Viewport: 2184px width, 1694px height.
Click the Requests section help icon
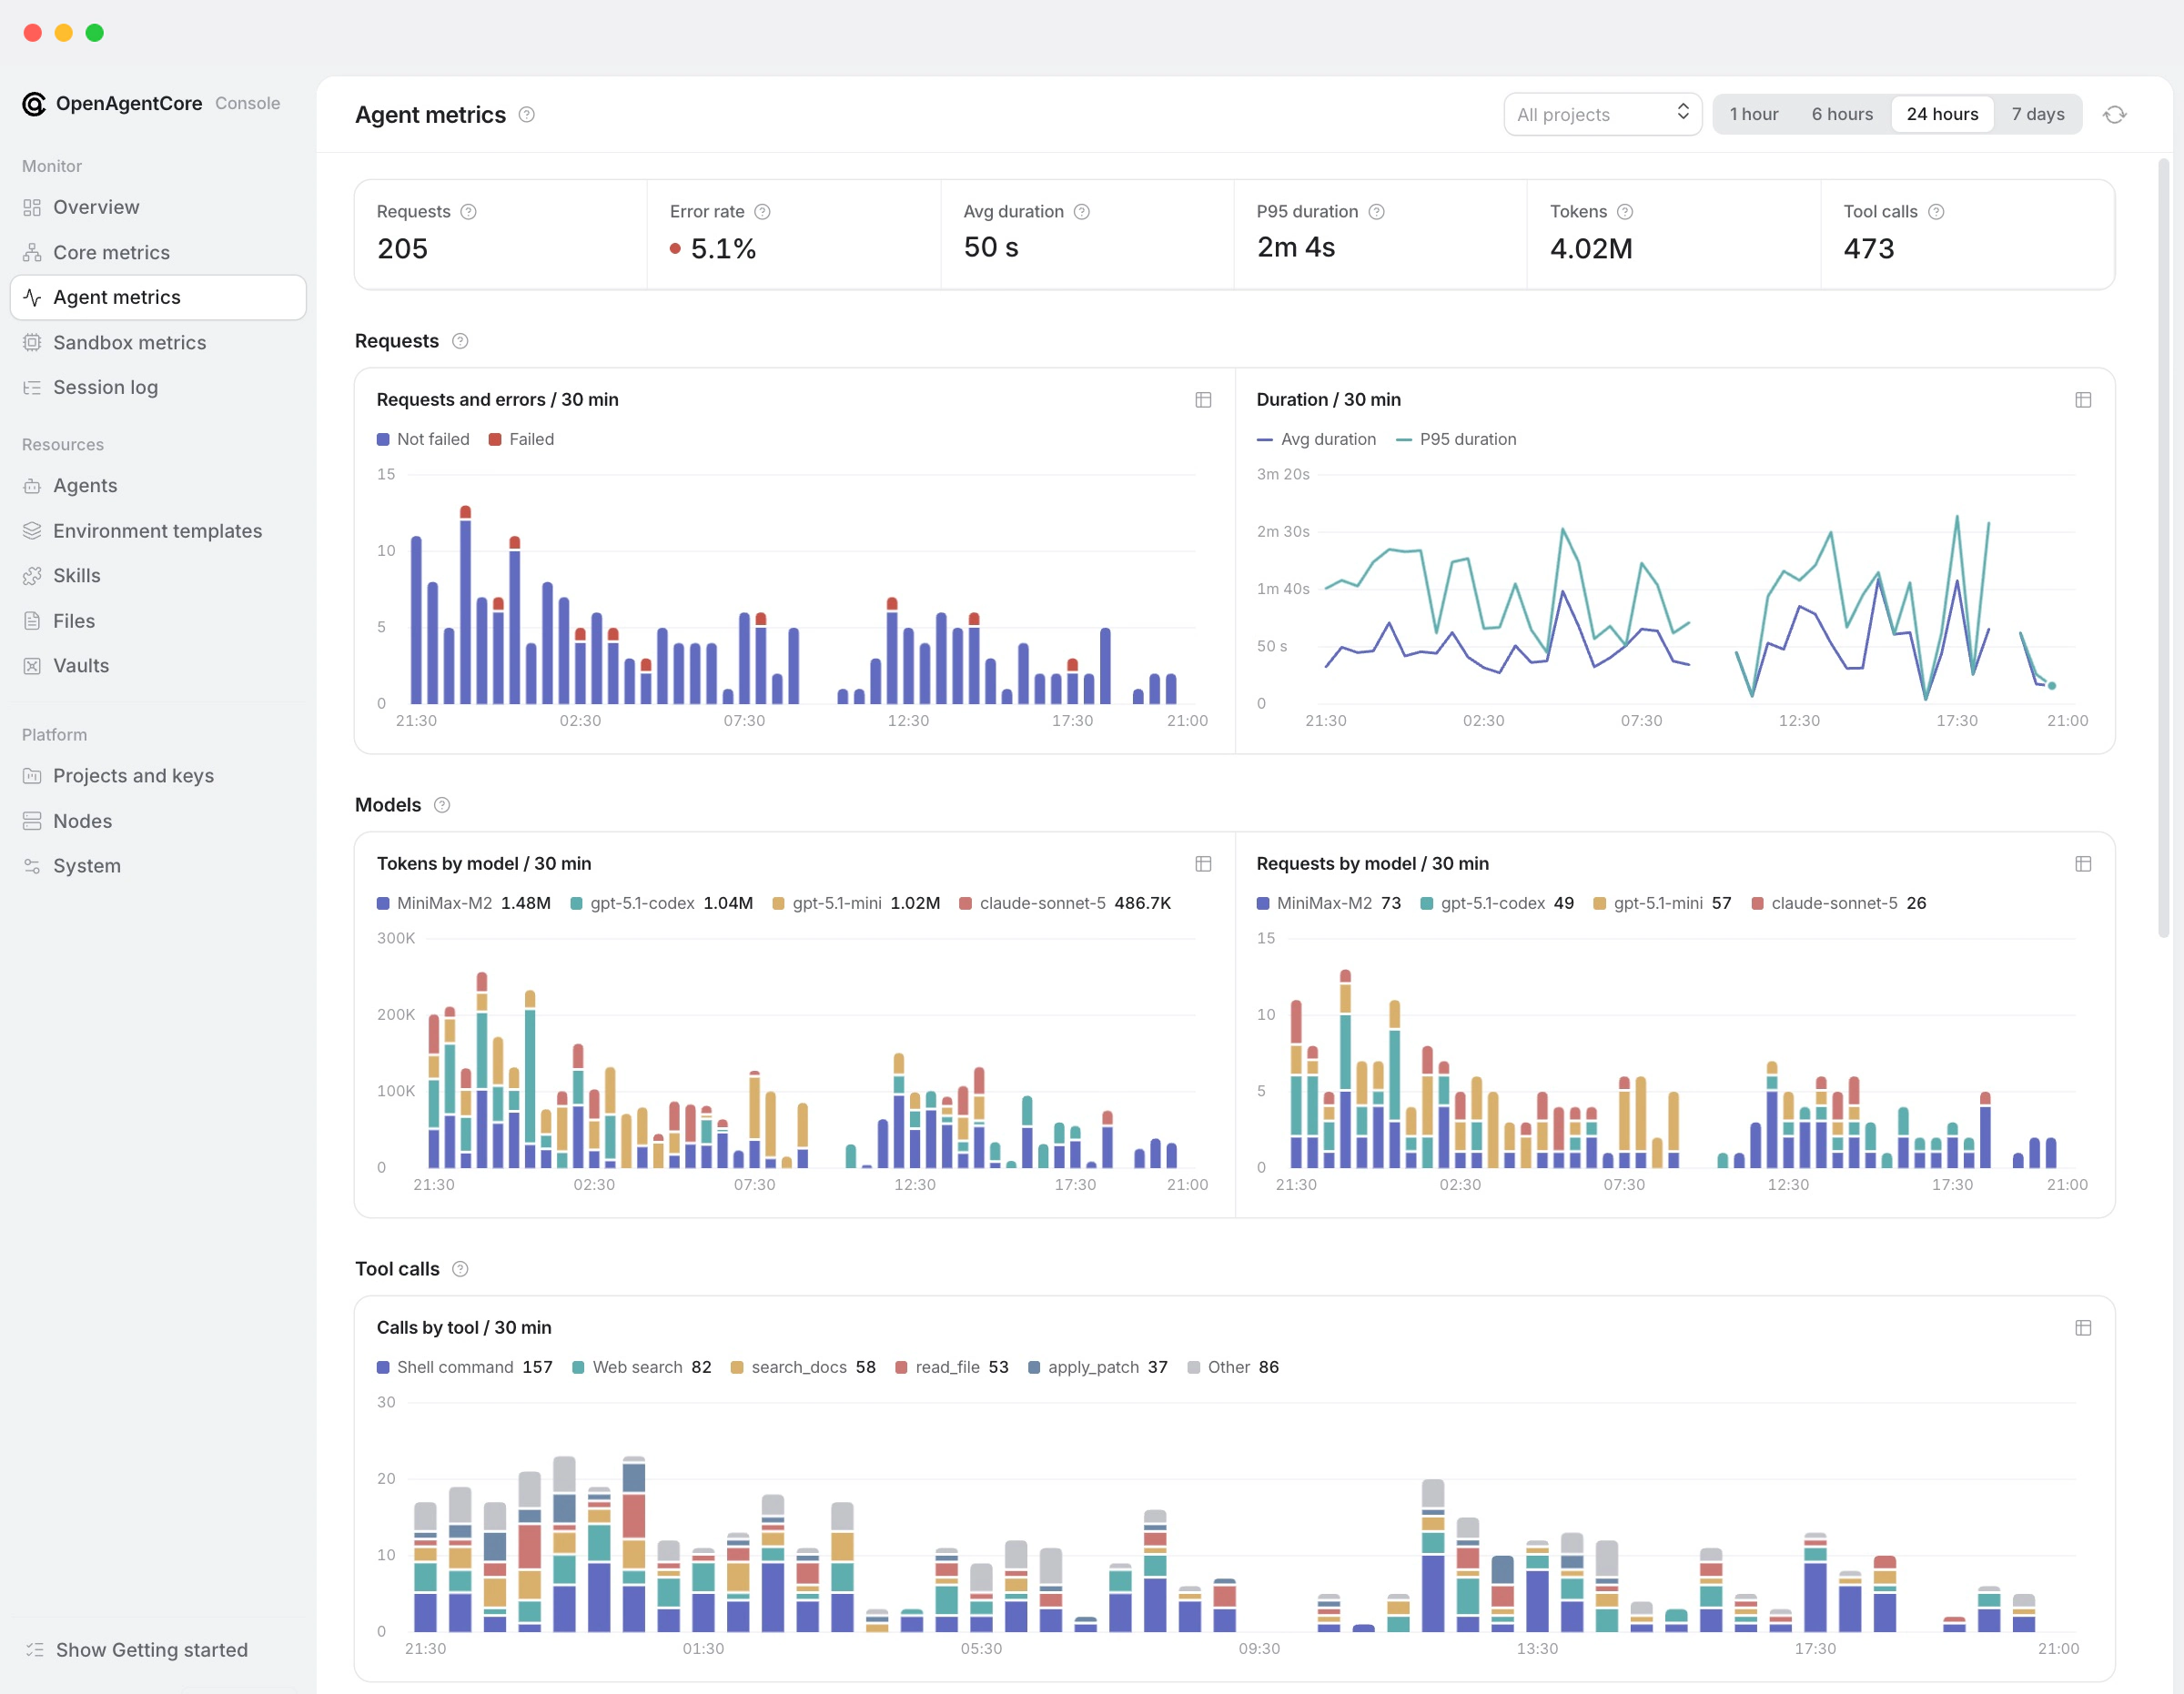460,341
